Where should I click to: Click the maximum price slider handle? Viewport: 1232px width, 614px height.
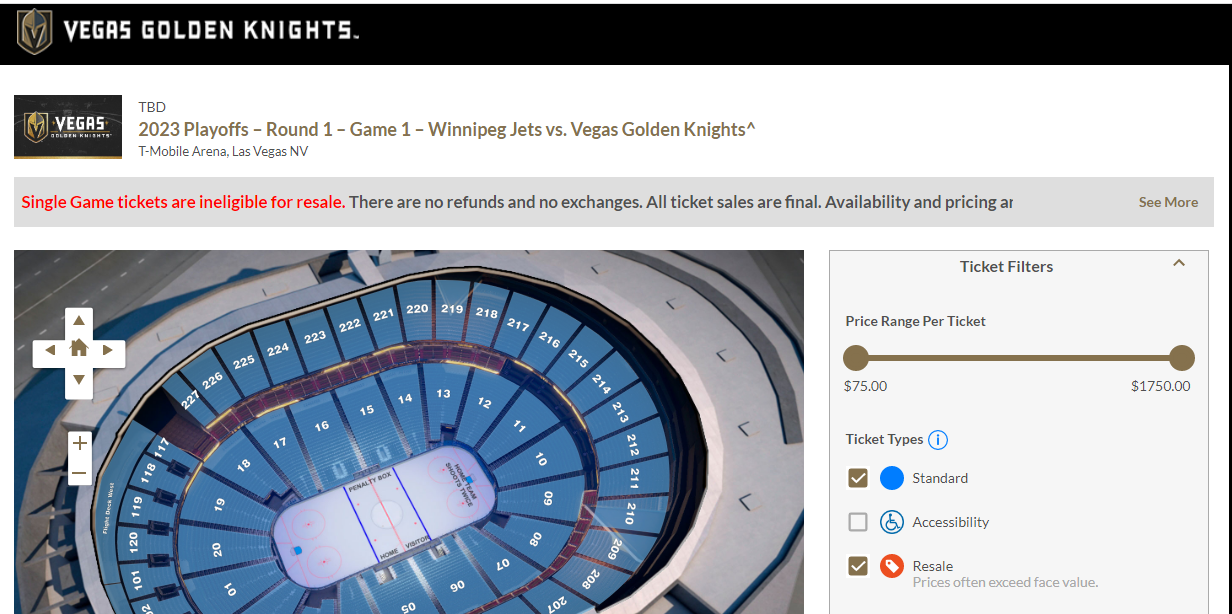point(1182,358)
